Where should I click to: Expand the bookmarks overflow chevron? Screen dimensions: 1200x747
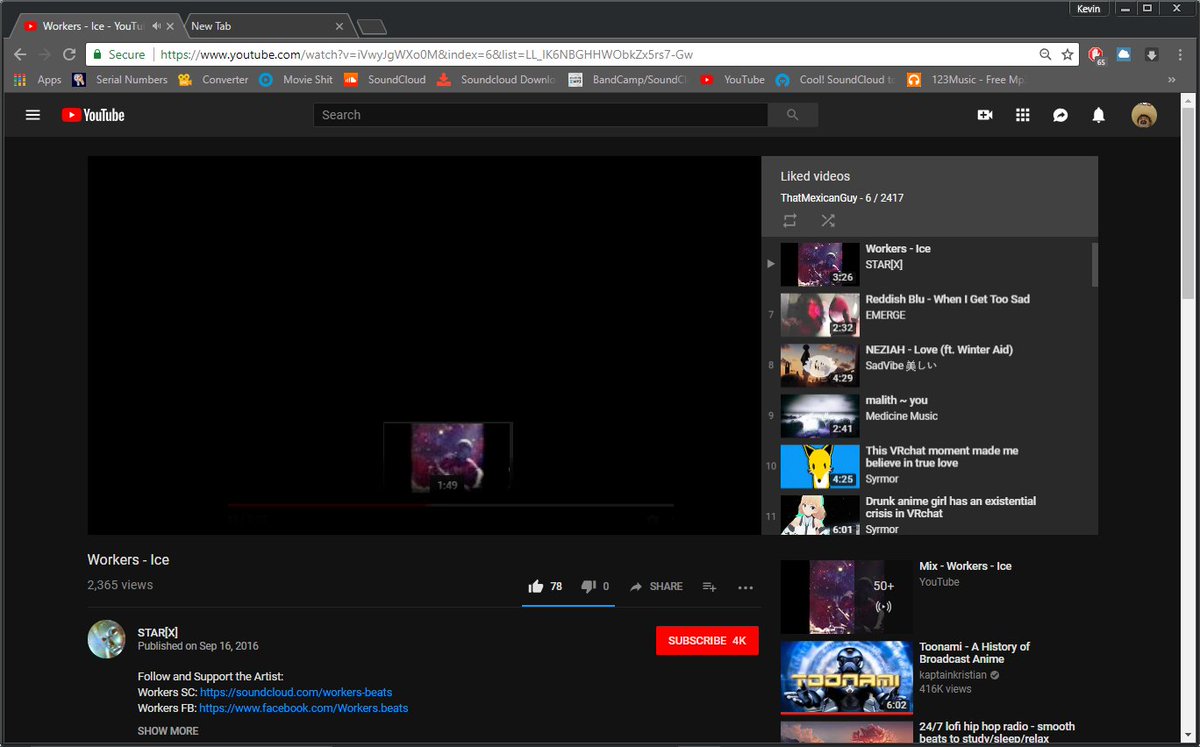pyautogui.click(x=1171, y=80)
